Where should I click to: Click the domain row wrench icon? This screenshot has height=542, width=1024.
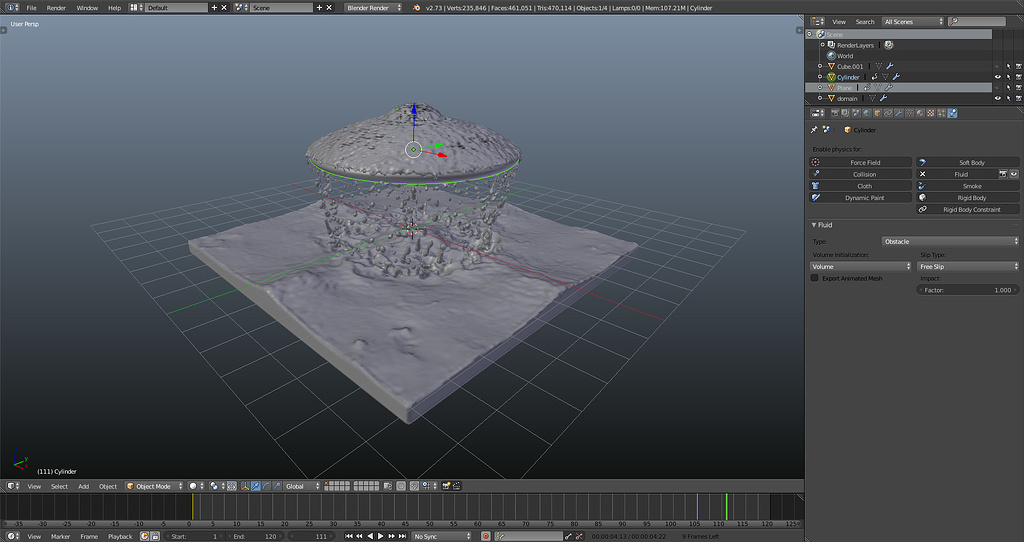[883, 98]
